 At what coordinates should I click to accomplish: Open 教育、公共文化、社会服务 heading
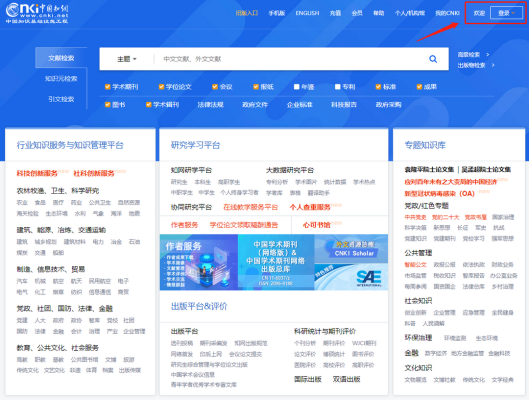(58, 348)
